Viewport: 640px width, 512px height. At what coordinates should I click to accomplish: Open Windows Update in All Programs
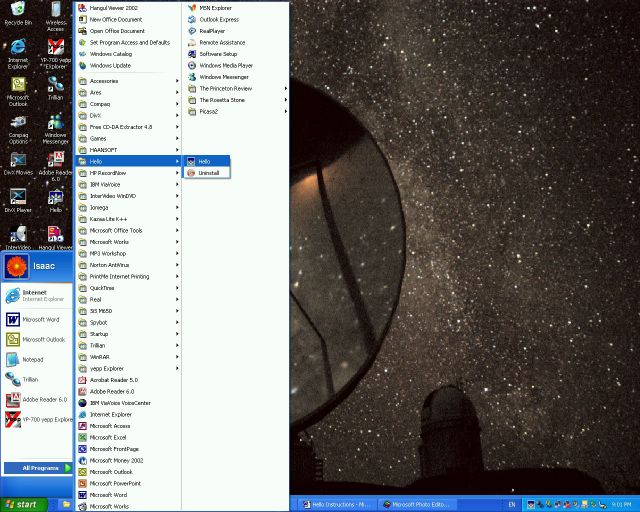pyautogui.click(x=128, y=65)
